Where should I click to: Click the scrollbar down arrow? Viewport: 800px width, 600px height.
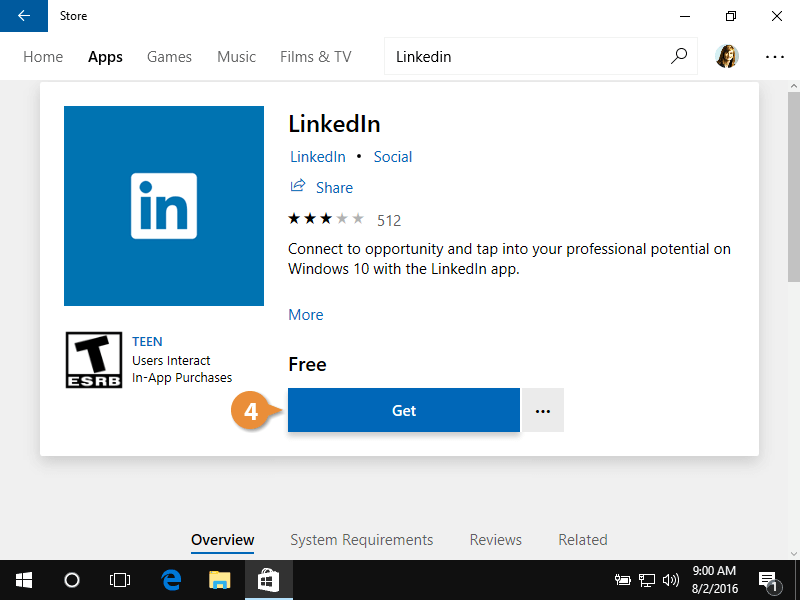coord(793,554)
